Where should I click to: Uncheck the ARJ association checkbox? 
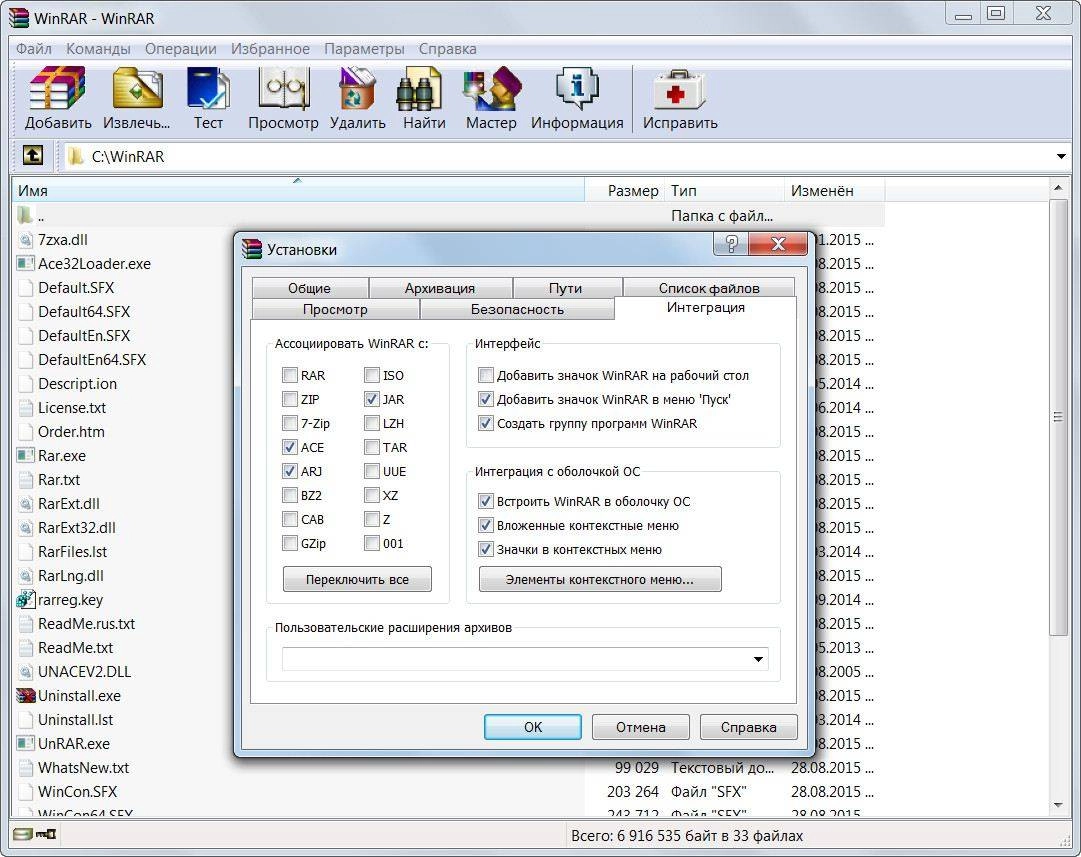point(290,472)
